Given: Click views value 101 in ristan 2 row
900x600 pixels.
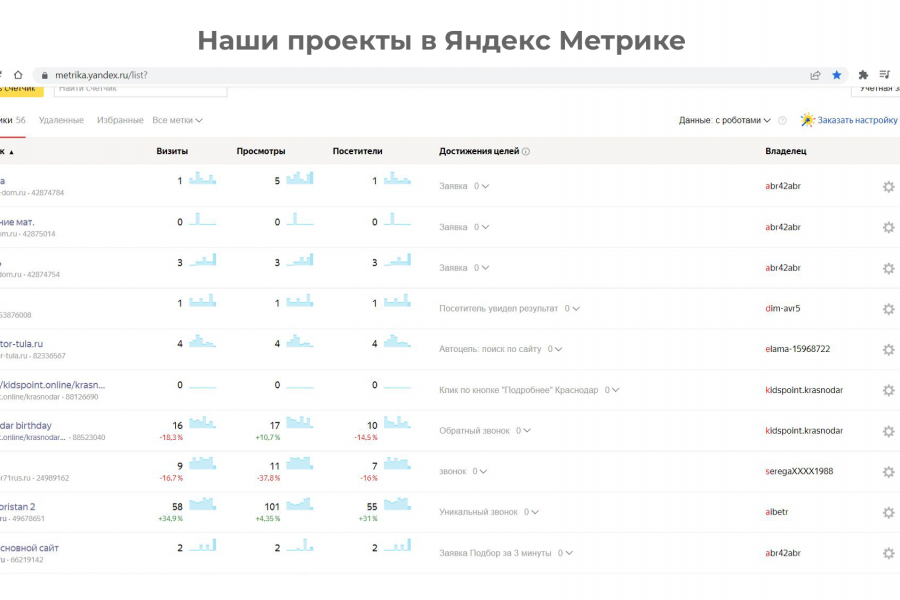Looking at the screenshot, I should coord(272,507).
